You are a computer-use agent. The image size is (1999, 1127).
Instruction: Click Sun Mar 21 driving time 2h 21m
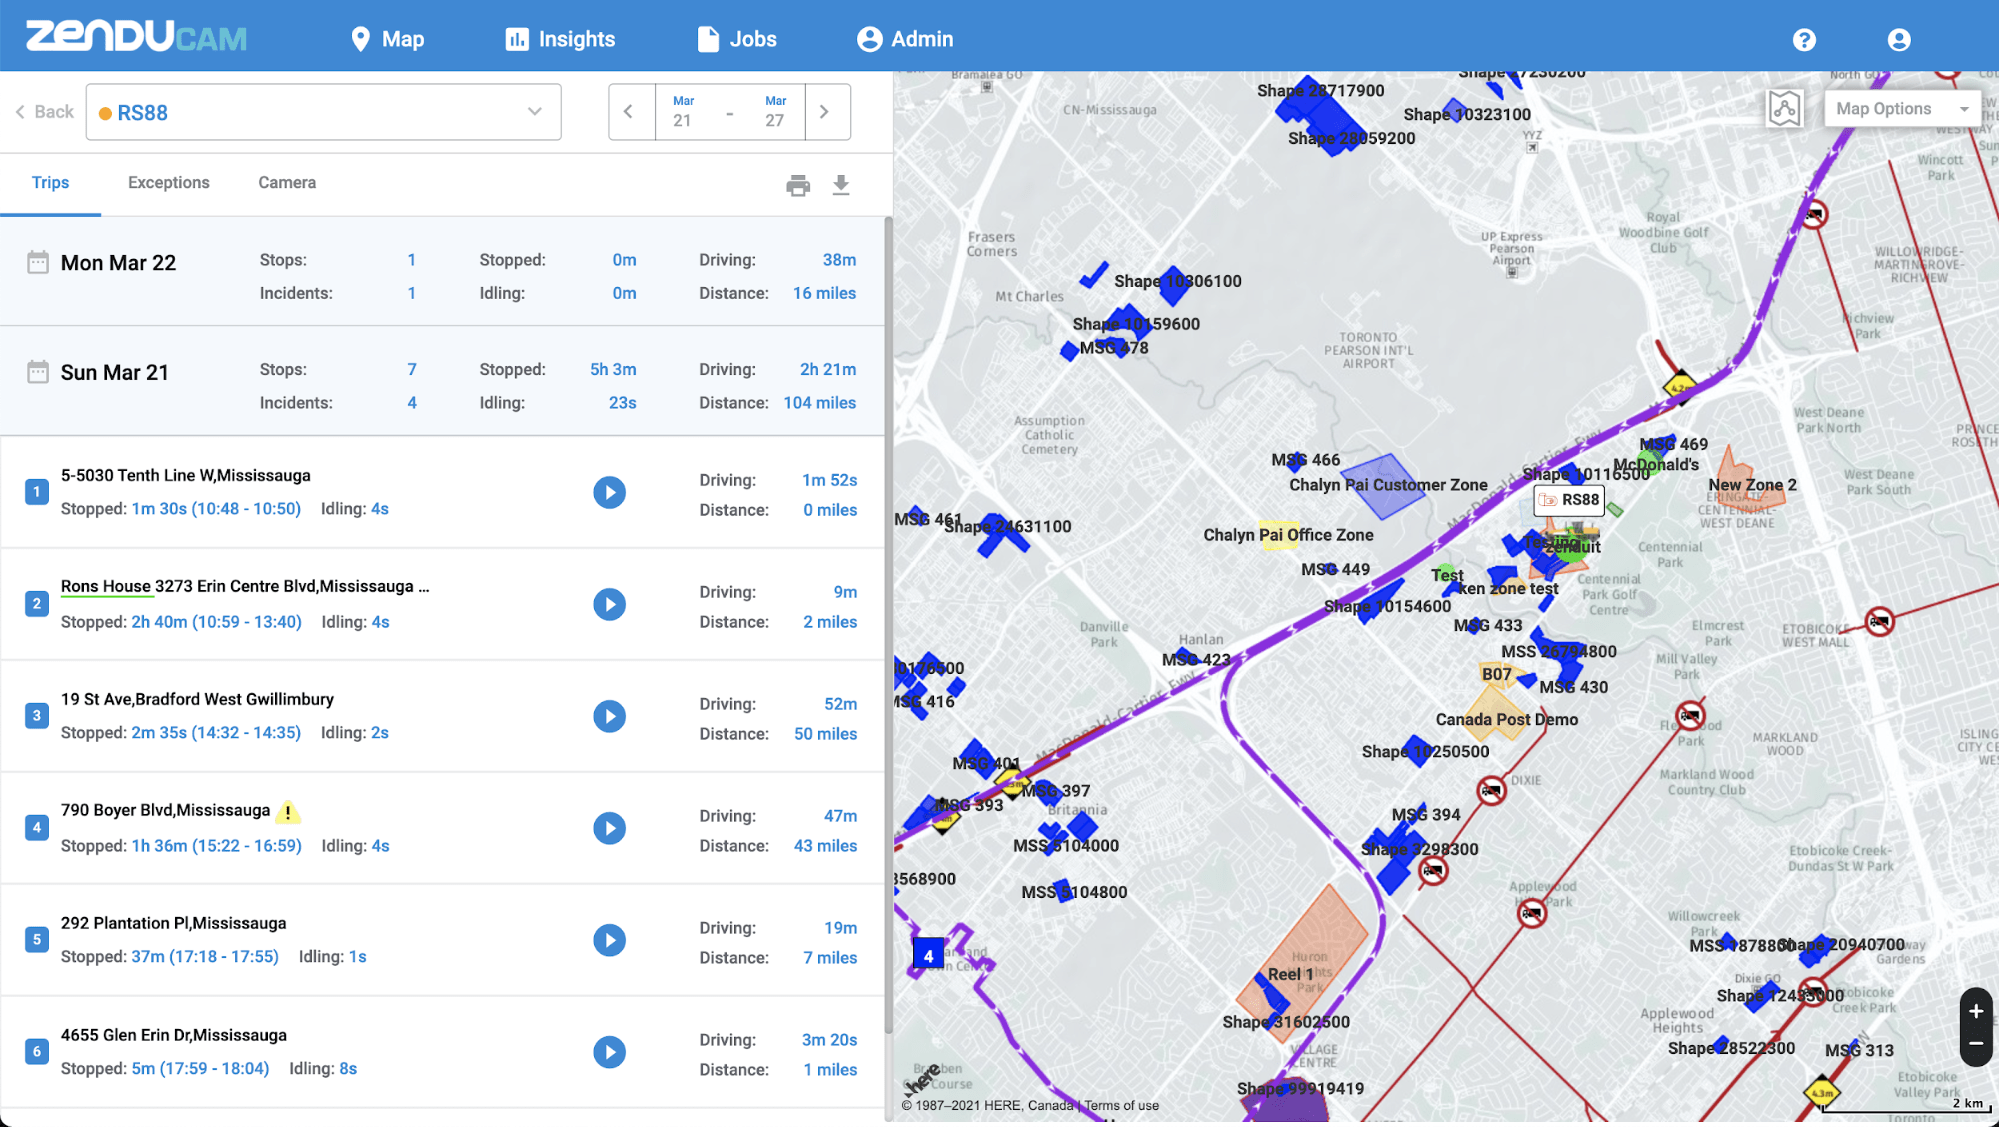pyautogui.click(x=828, y=369)
